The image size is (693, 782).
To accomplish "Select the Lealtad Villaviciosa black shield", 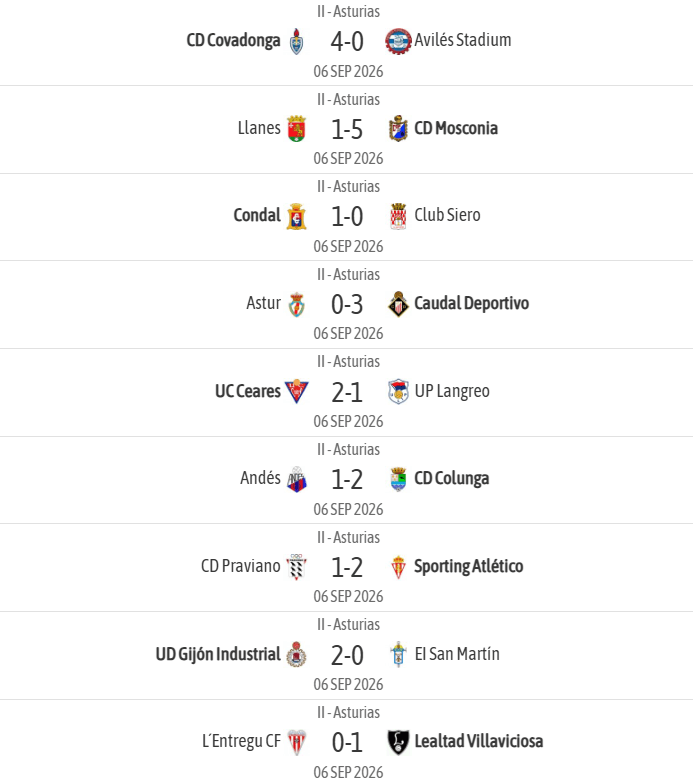I will point(398,742).
